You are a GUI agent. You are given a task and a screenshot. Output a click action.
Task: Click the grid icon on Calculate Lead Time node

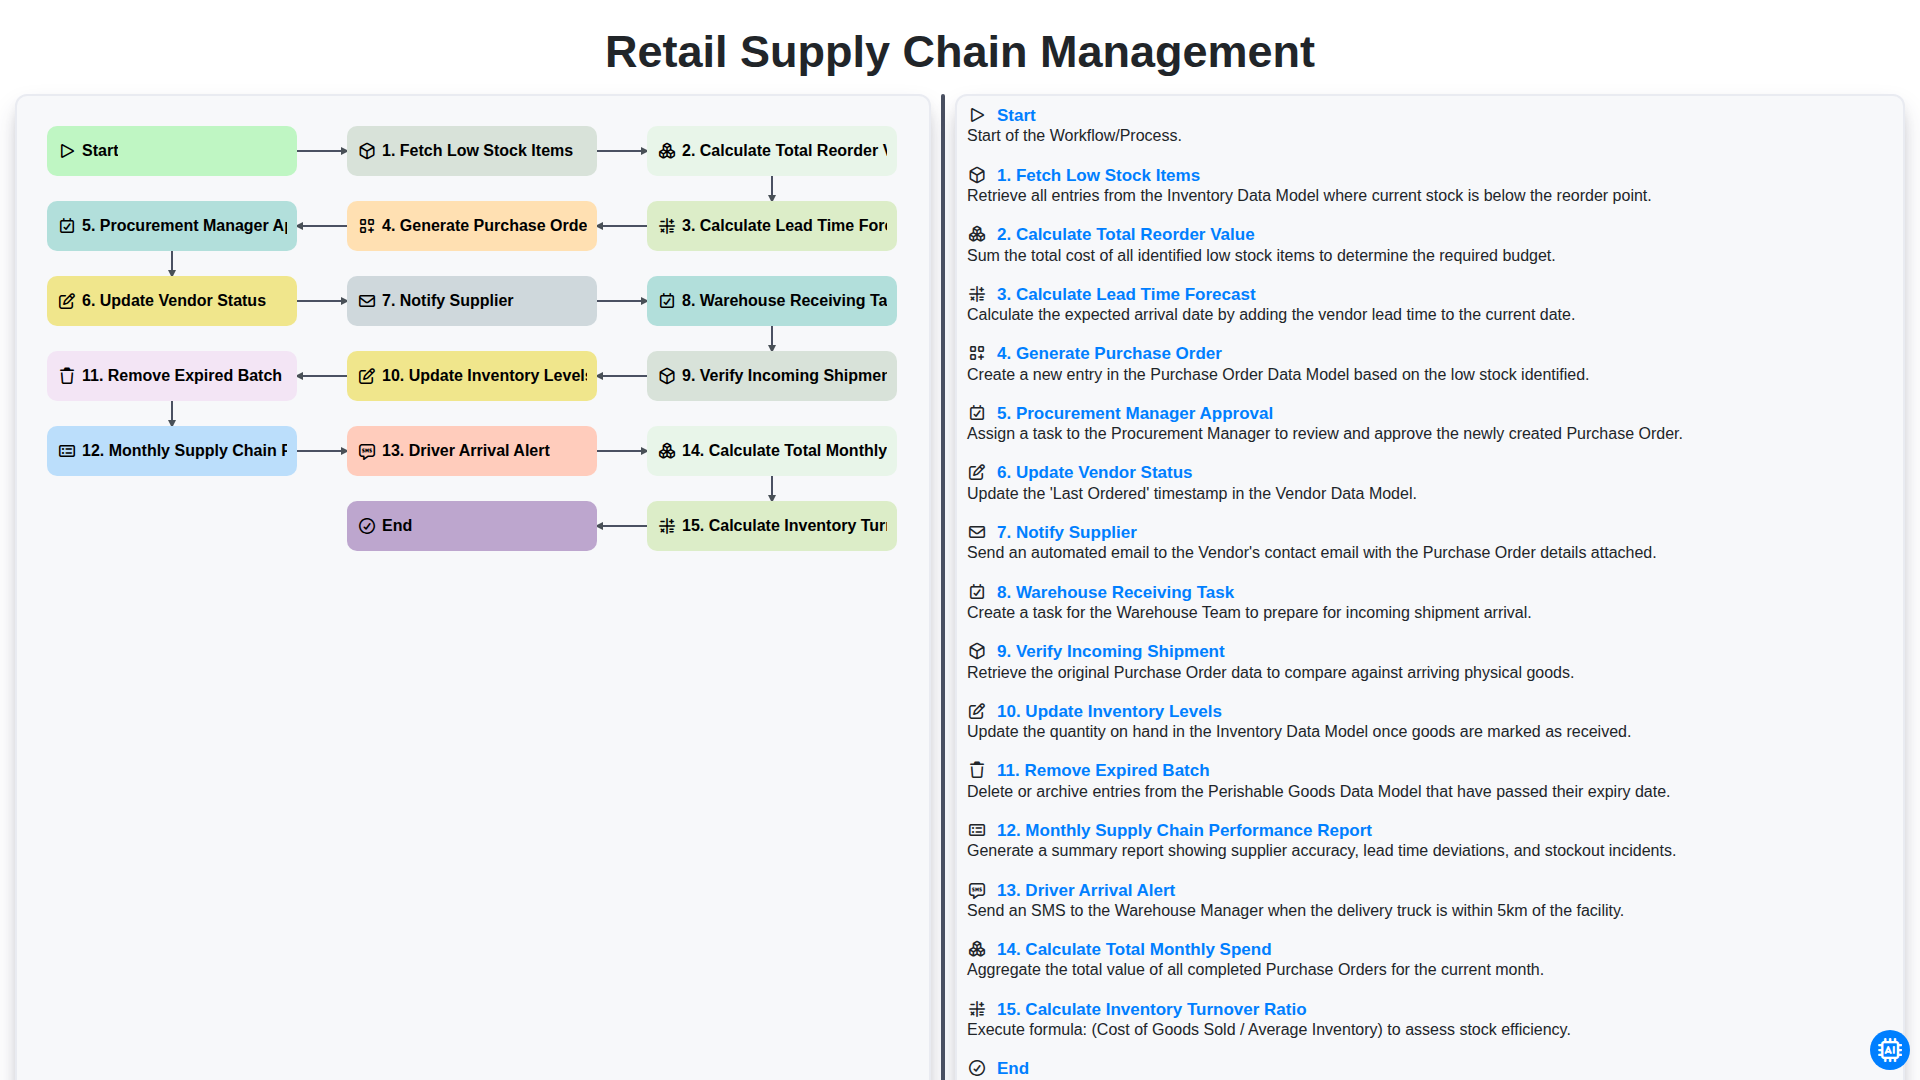[x=667, y=226]
